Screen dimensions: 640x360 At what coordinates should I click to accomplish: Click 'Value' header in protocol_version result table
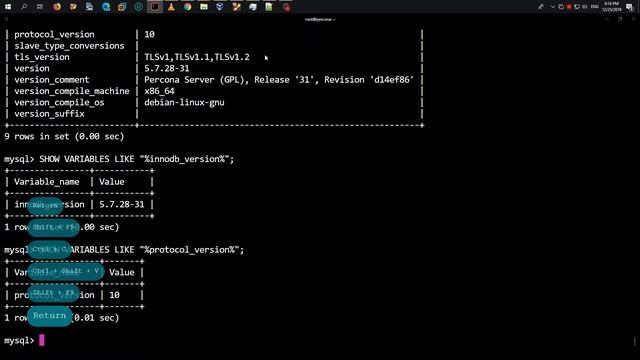(121, 272)
